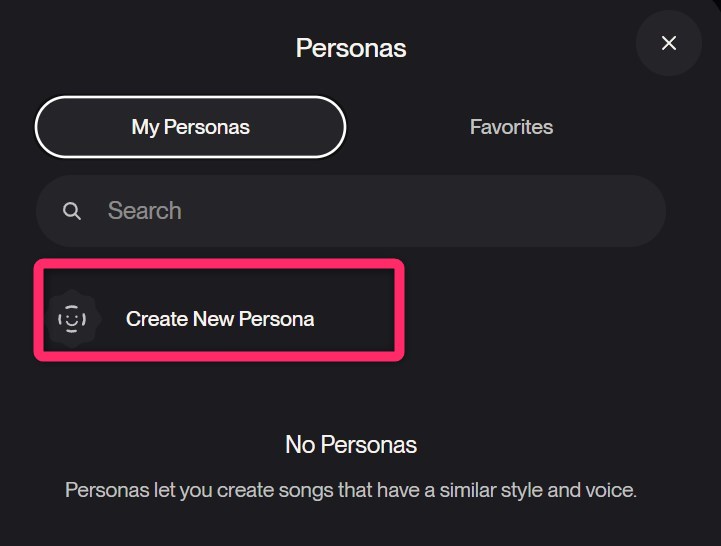Image resolution: width=721 pixels, height=546 pixels.
Task: Click the persona face icon
Action: point(72,319)
